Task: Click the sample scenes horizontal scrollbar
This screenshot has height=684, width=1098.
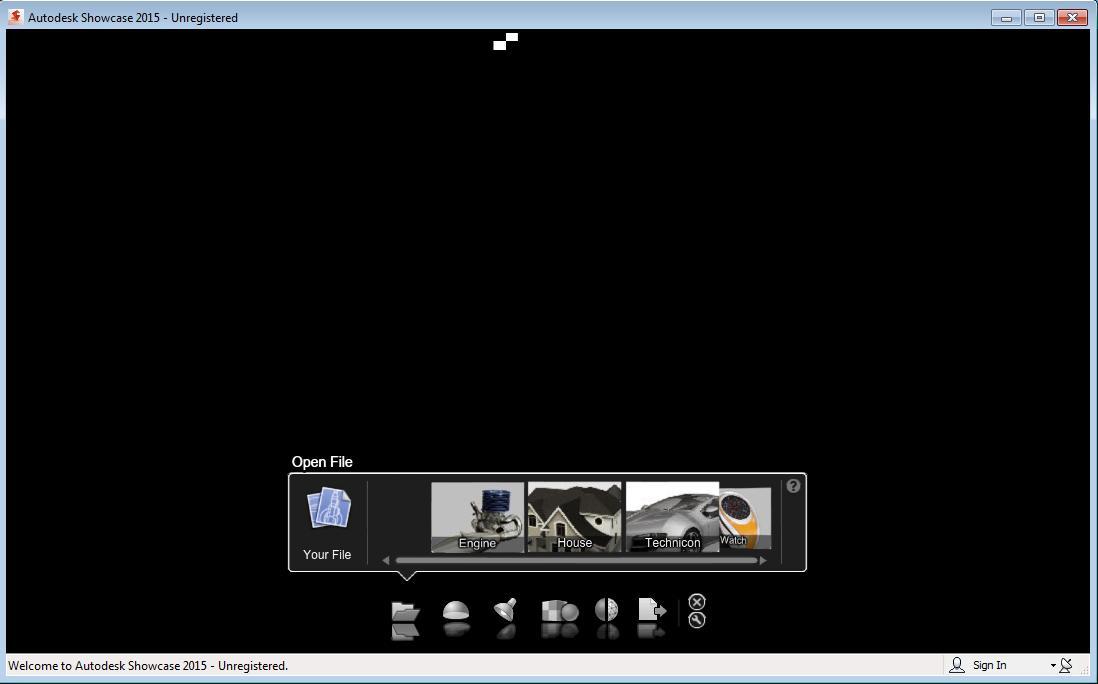Action: pos(576,560)
